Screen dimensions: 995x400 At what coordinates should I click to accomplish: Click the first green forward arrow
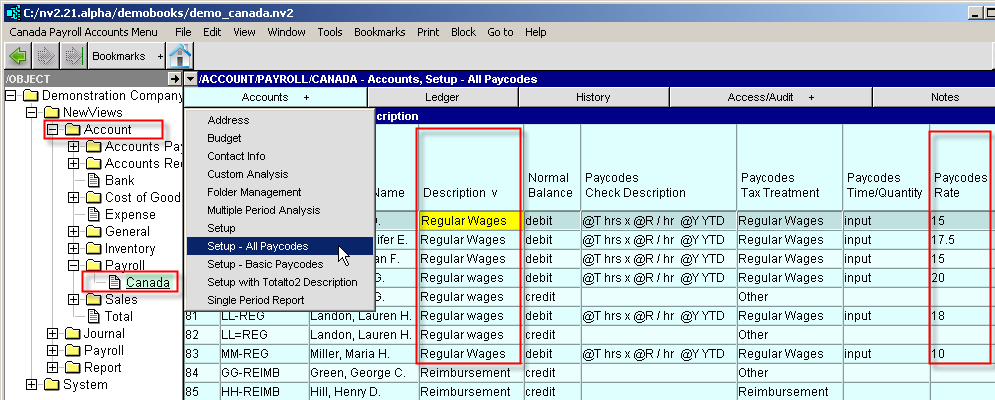(x=45, y=56)
